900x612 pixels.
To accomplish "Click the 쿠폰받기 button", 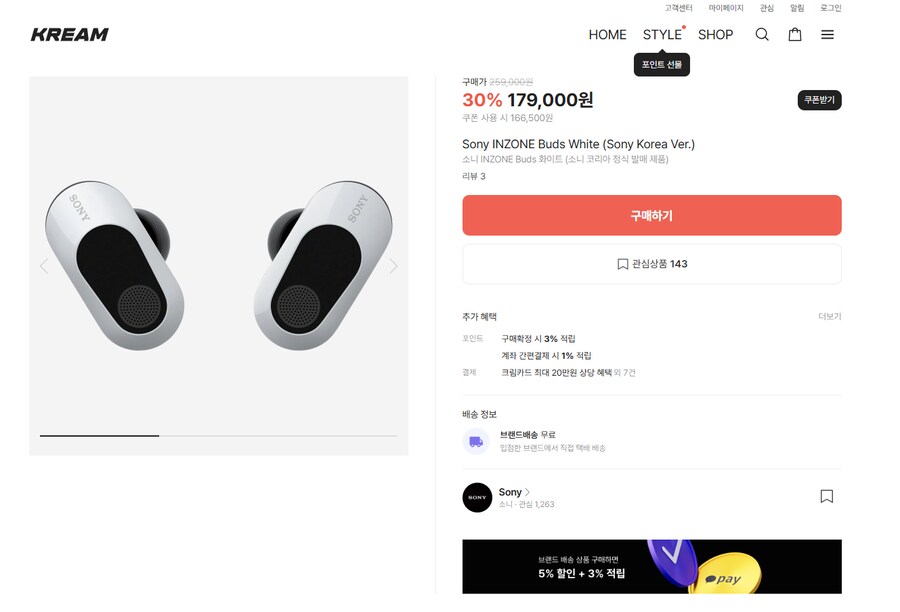I will pyautogui.click(x=819, y=100).
